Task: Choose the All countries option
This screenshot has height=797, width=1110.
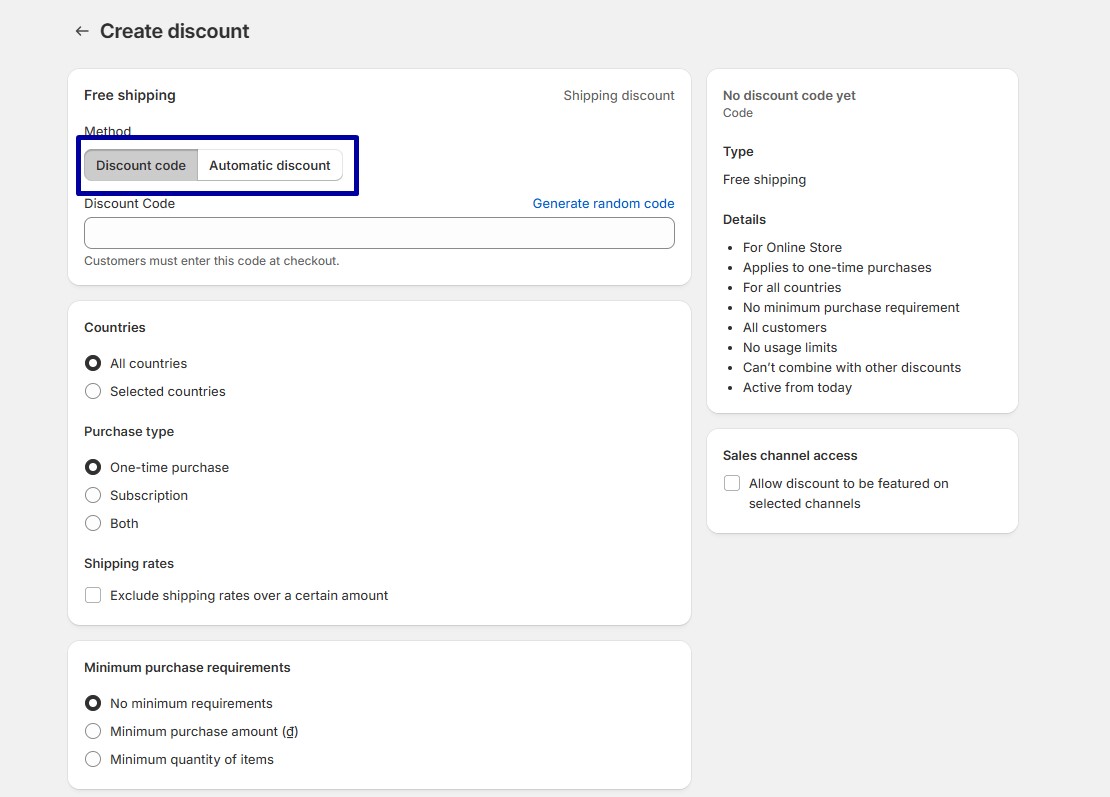Action: point(93,363)
